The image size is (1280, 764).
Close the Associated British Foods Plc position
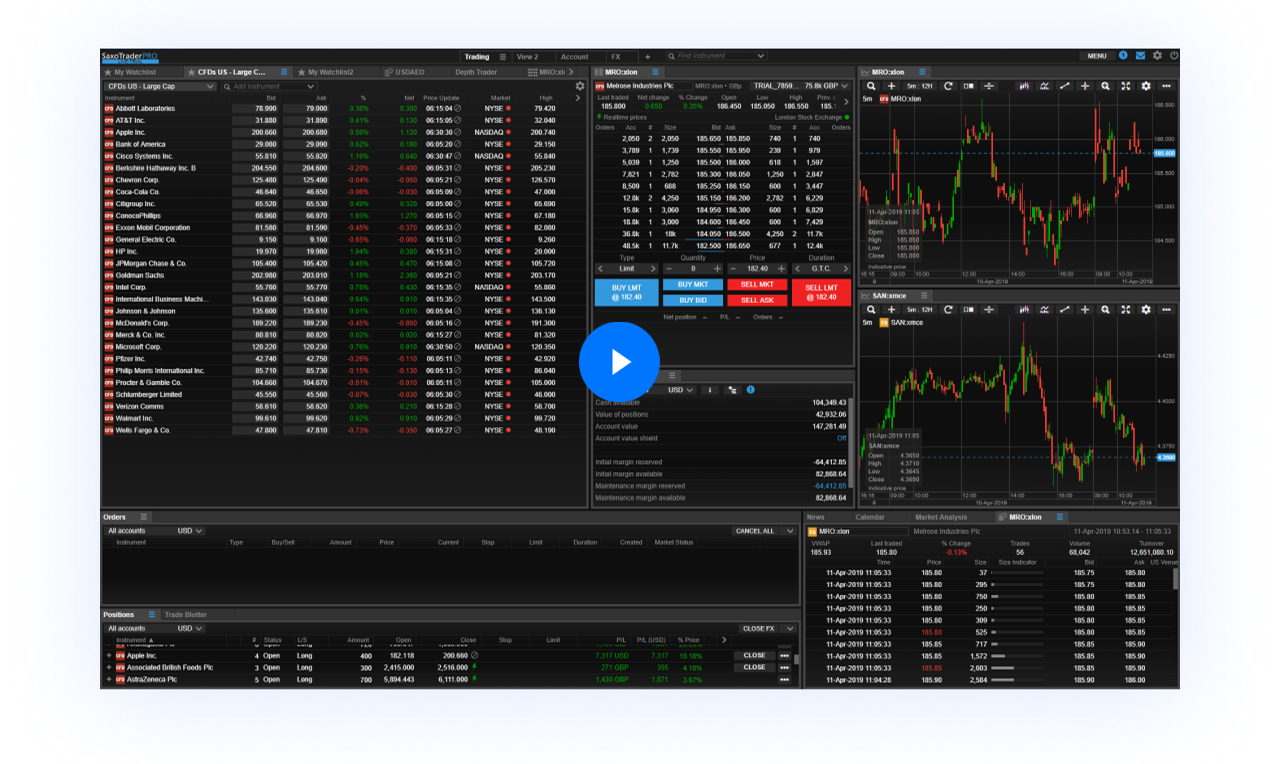point(754,667)
